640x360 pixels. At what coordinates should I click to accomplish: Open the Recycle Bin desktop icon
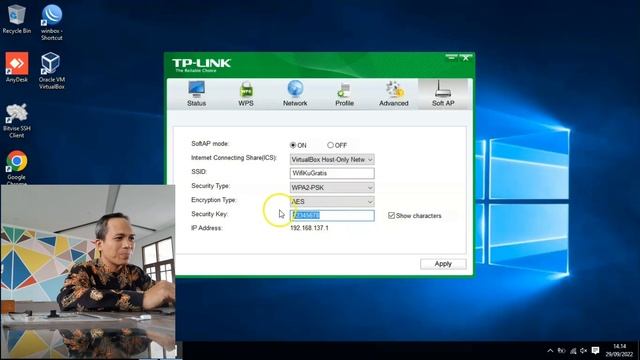(x=16, y=19)
